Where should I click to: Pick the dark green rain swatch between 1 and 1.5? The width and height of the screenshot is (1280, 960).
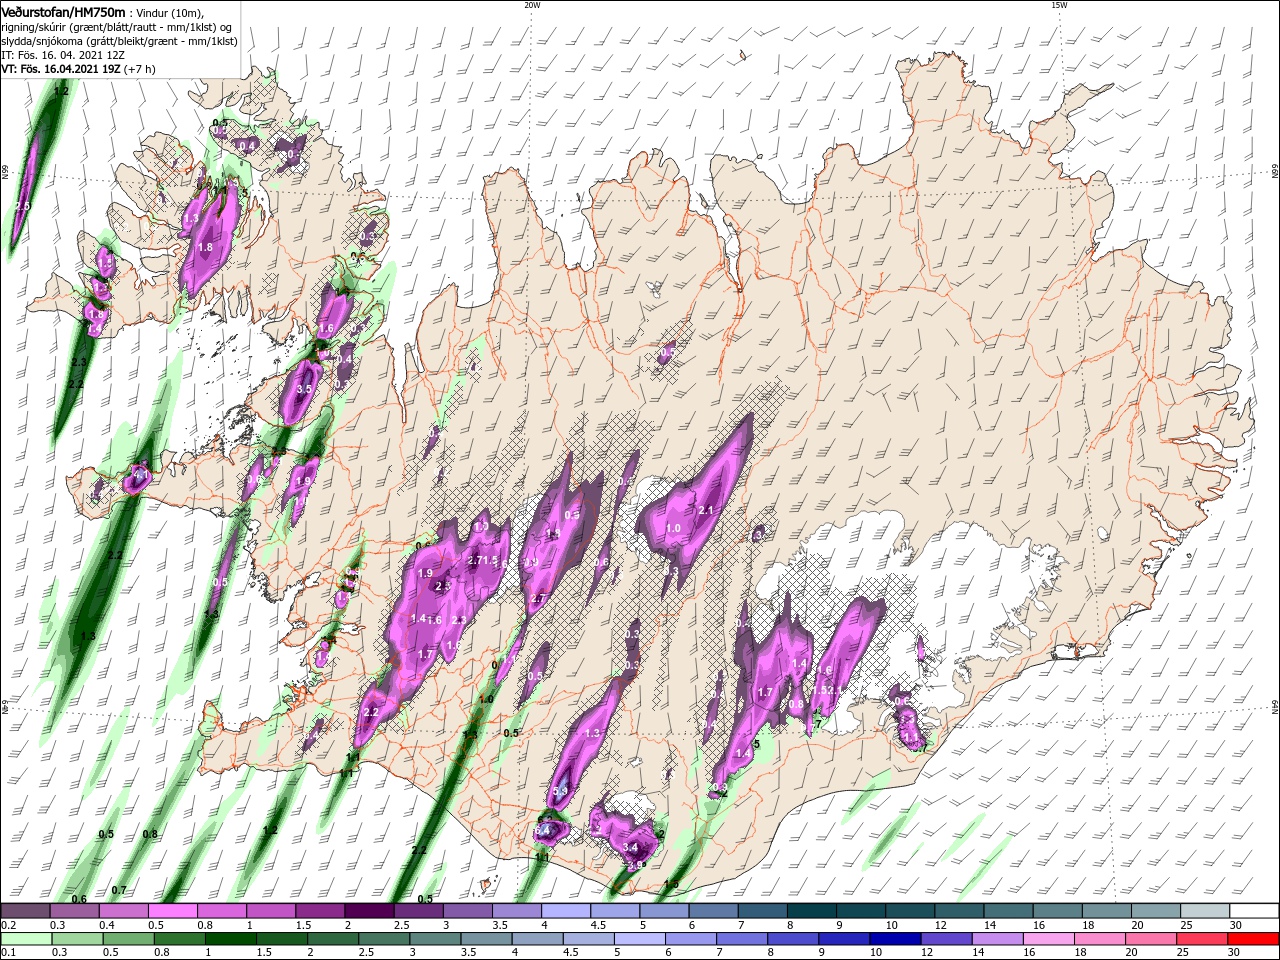coord(230,939)
